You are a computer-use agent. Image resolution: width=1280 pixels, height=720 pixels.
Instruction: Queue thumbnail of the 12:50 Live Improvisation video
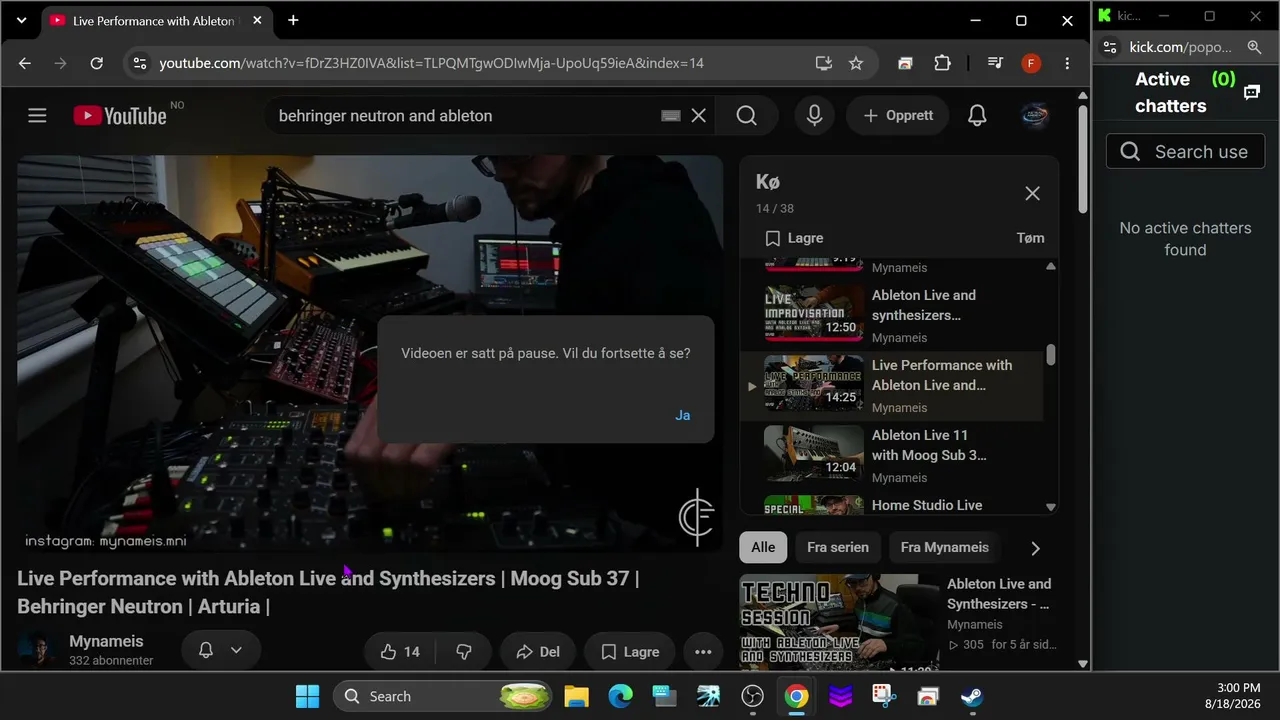[813, 314]
